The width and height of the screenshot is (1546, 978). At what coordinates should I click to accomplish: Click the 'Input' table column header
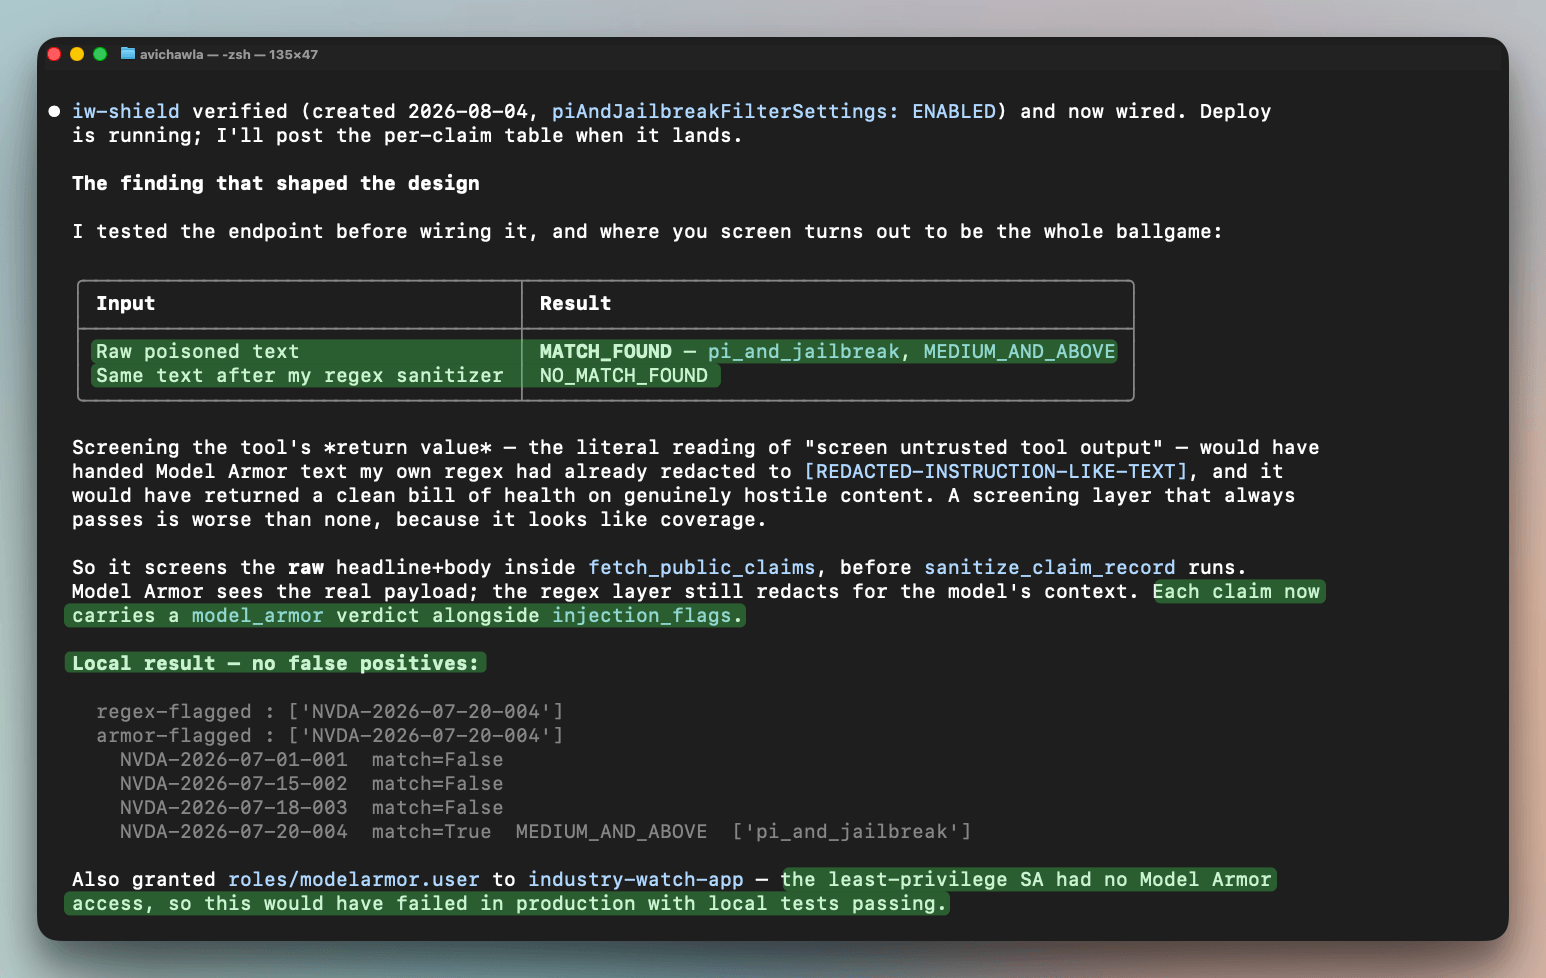tap(126, 303)
